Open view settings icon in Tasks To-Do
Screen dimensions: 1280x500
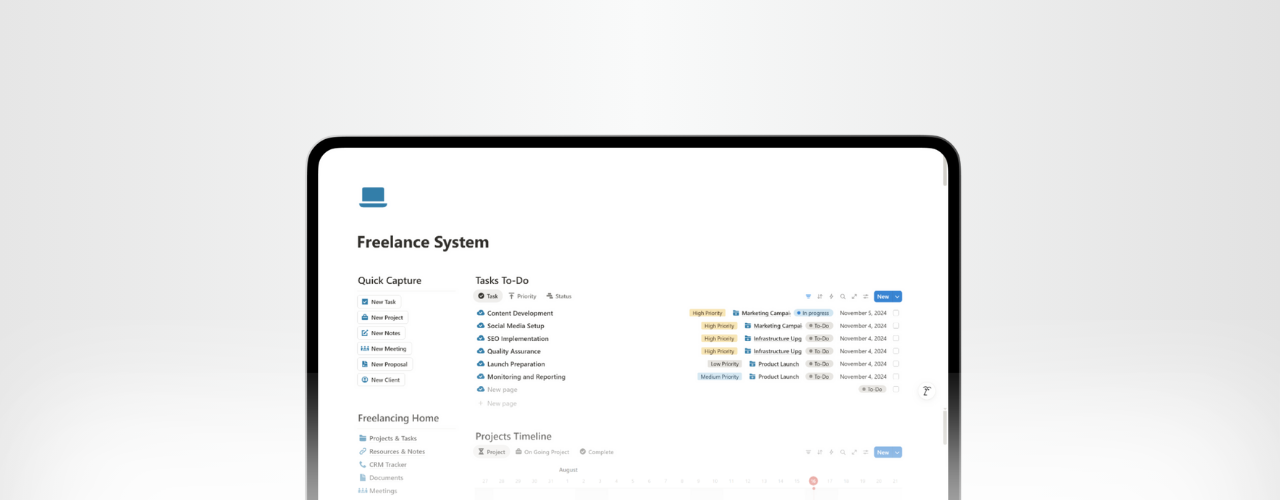click(x=865, y=296)
